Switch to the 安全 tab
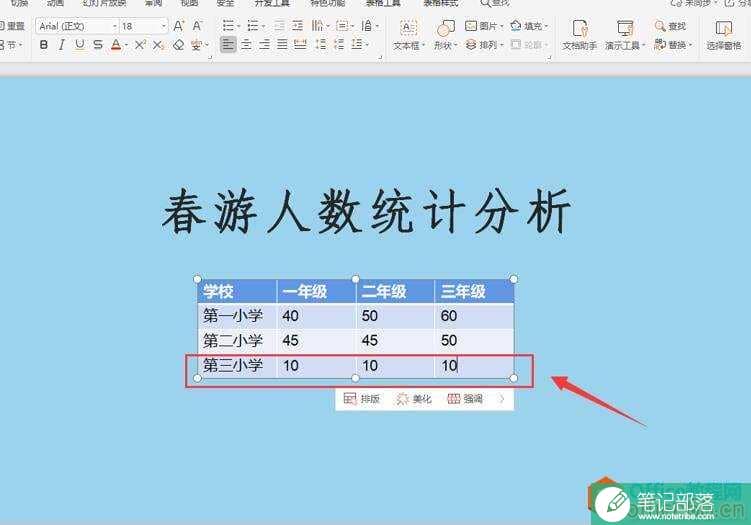751x525 pixels. pyautogui.click(x=225, y=3)
